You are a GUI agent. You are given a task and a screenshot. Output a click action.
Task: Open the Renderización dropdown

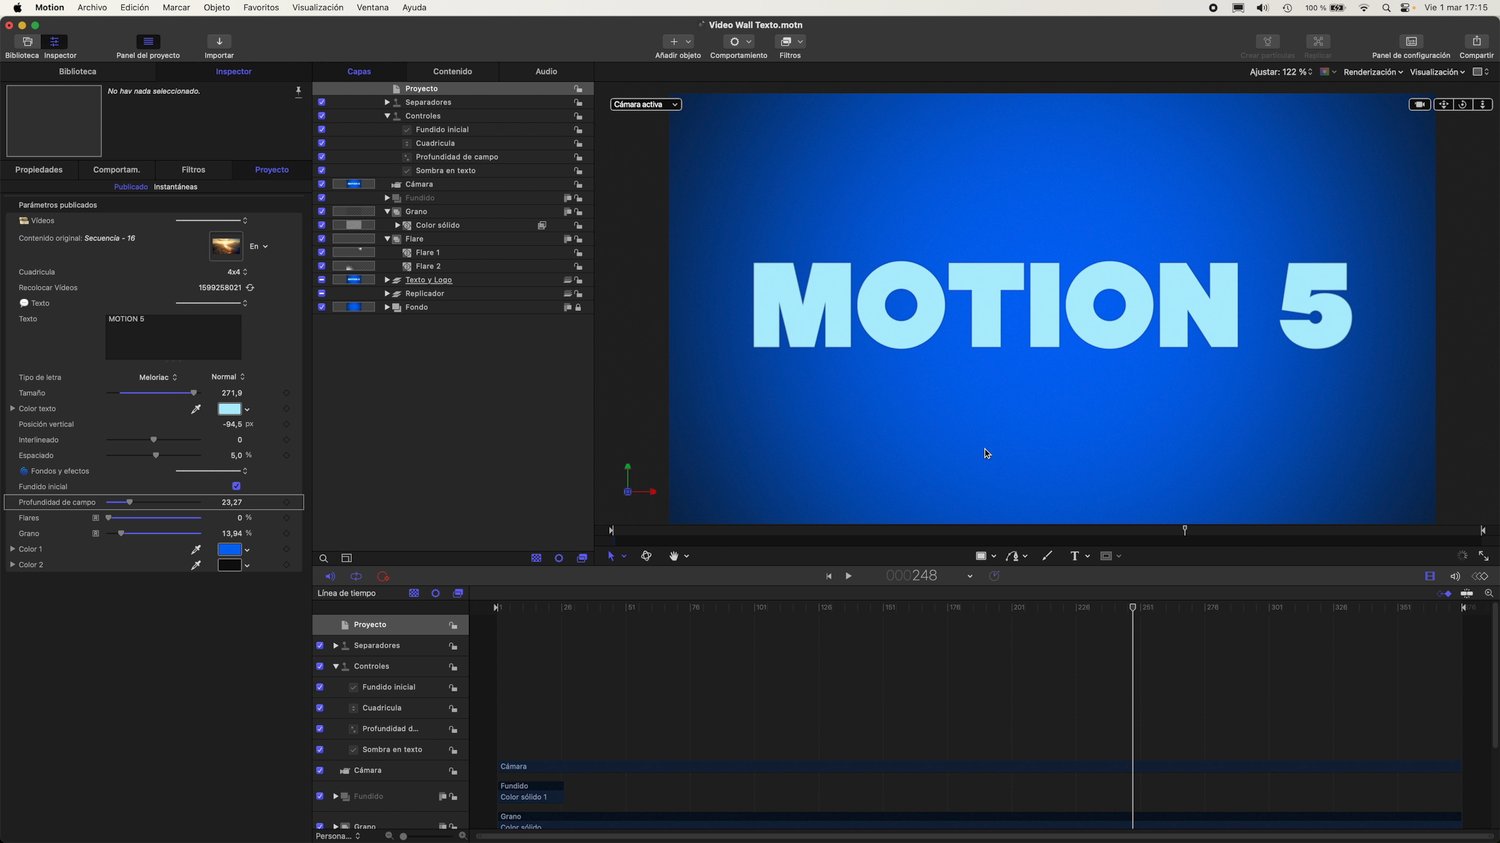(x=1373, y=72)
